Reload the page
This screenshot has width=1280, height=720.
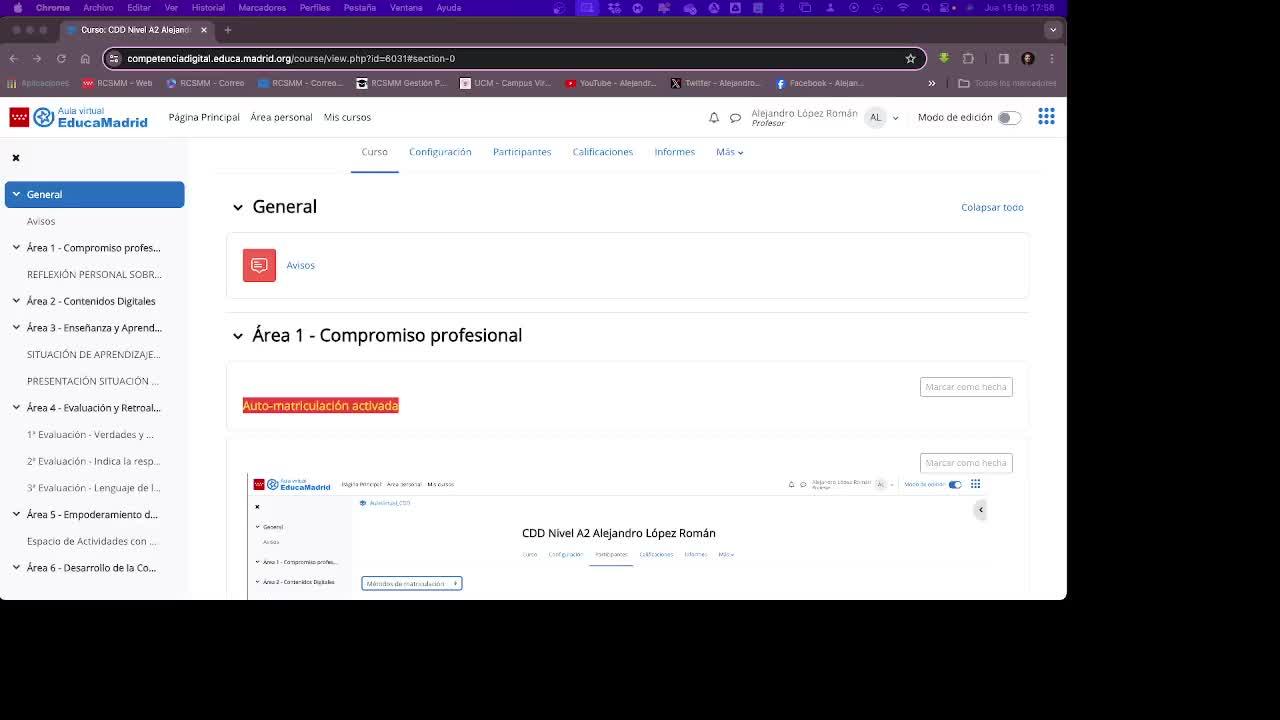tap(61, 58)
